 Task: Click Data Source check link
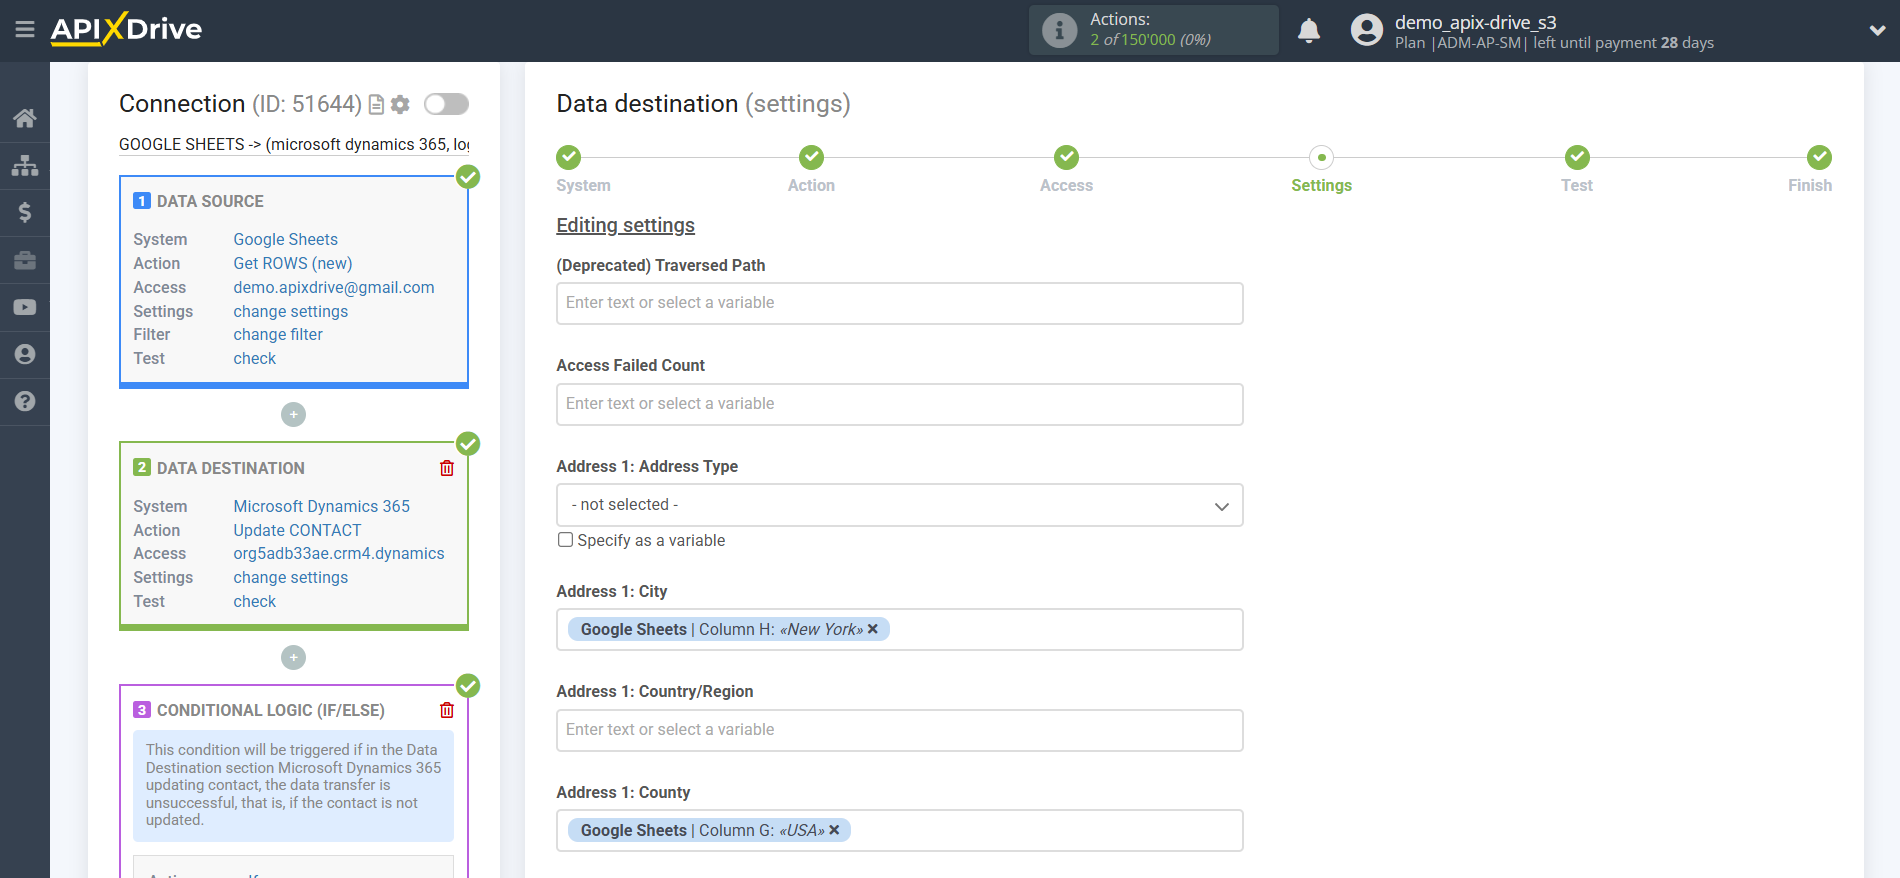click(254, 358)
